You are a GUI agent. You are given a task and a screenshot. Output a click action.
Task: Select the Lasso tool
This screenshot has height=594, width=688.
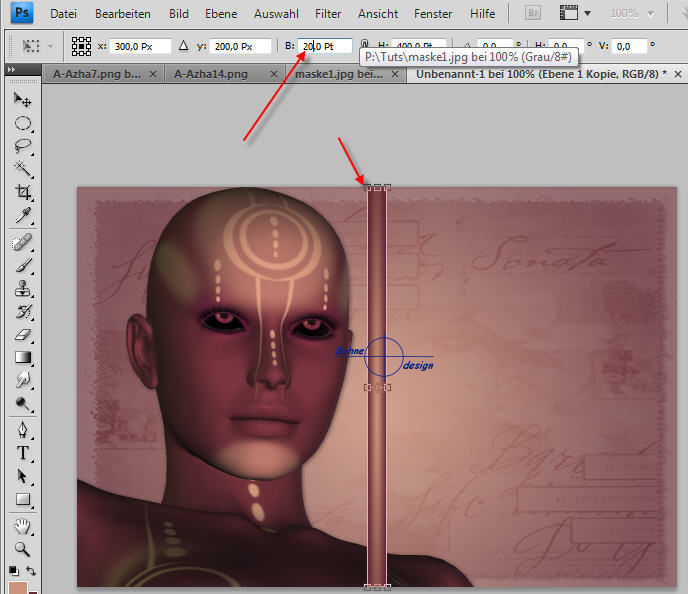[23, 146]
